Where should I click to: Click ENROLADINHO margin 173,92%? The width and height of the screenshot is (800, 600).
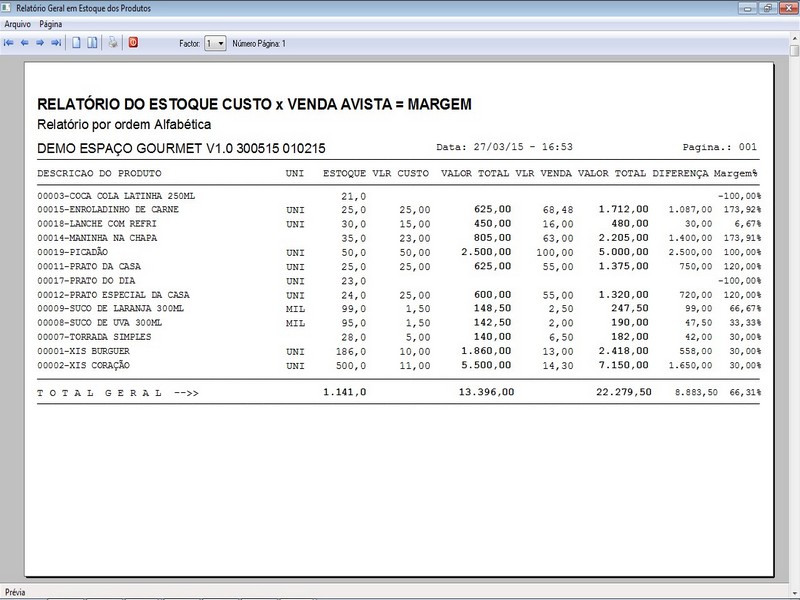[742, 210]
